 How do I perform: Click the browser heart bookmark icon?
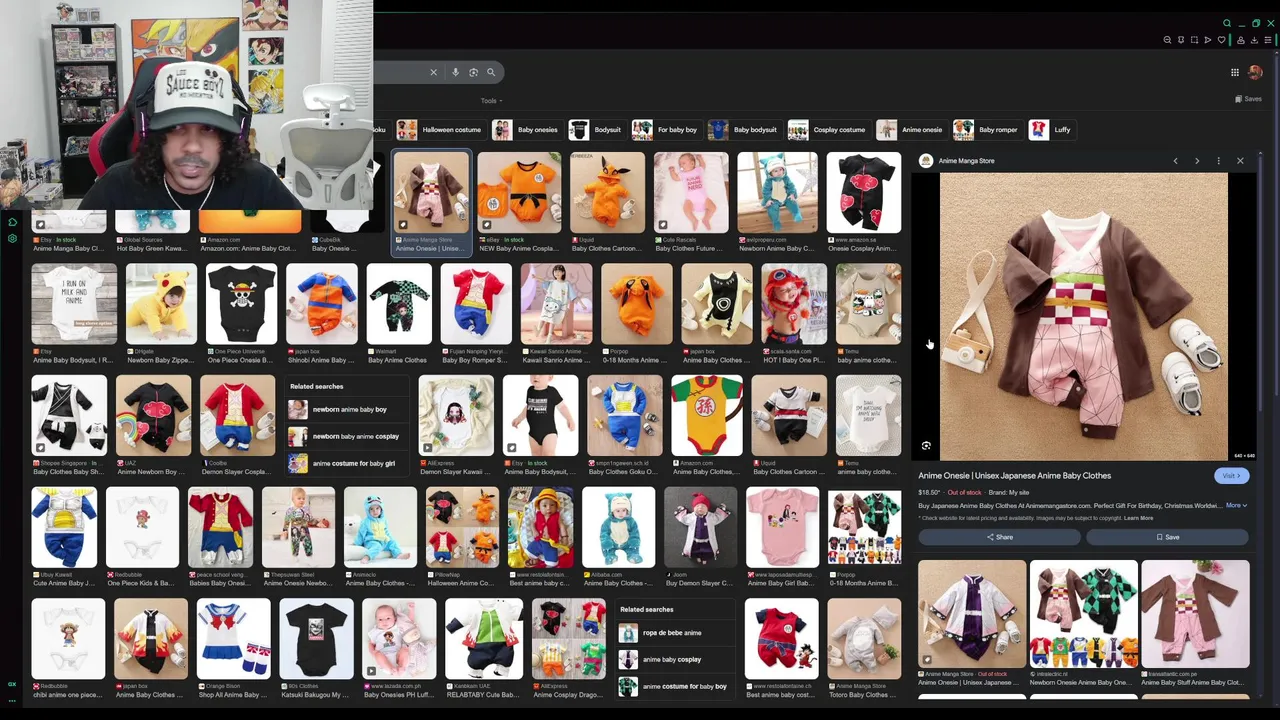point(1221,40)
